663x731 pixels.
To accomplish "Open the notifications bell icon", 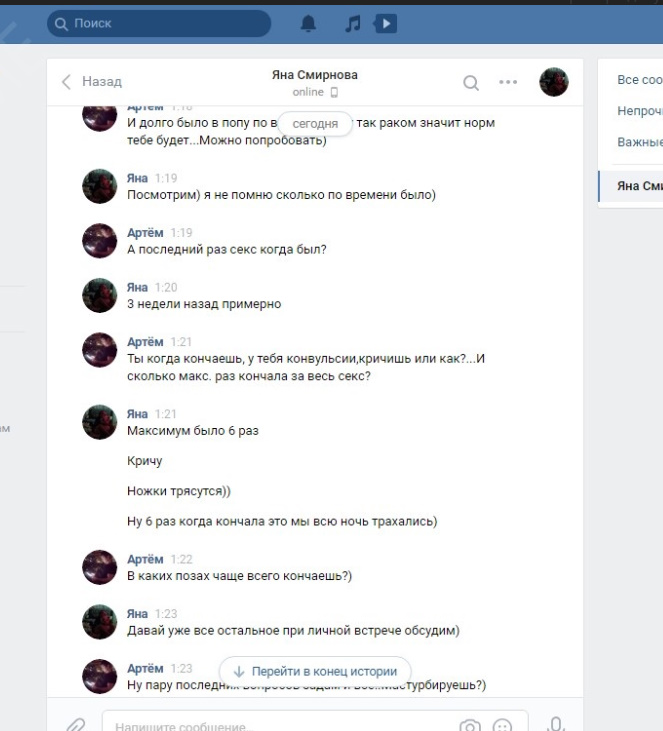I will pyautogui.click(x=308, y=23).
